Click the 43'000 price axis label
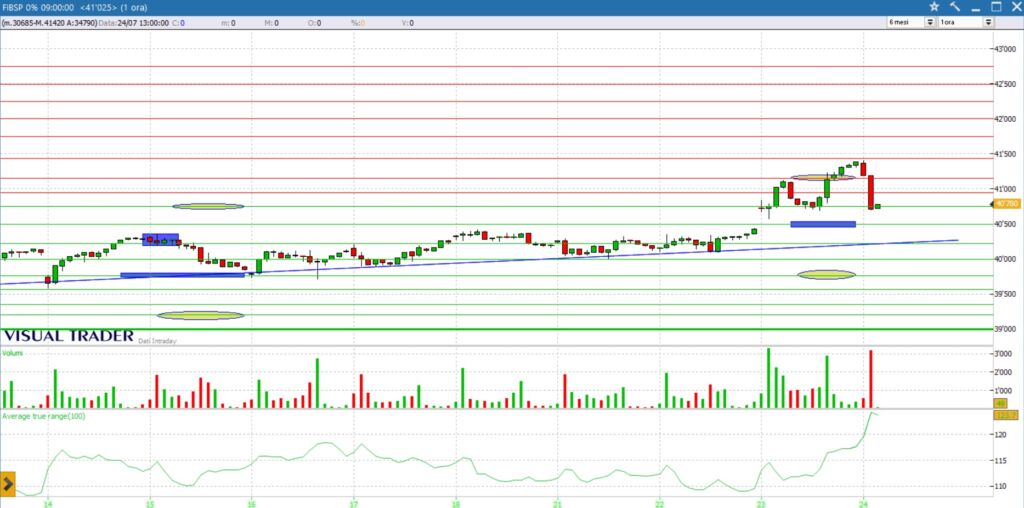This screenshot has width=1024, height=508. click(1006, 49)
